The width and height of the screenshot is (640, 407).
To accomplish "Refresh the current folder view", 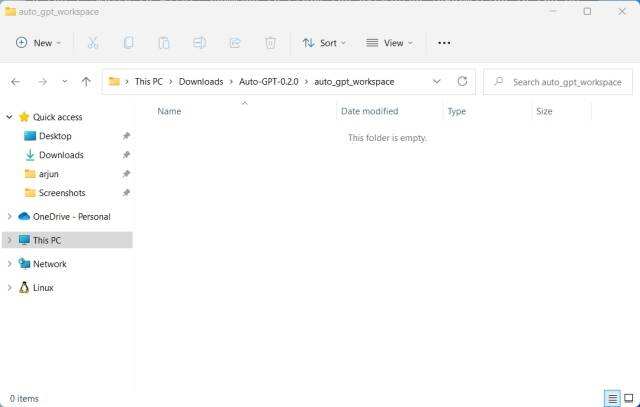I will pyautogui.click(x=462, y=82).
